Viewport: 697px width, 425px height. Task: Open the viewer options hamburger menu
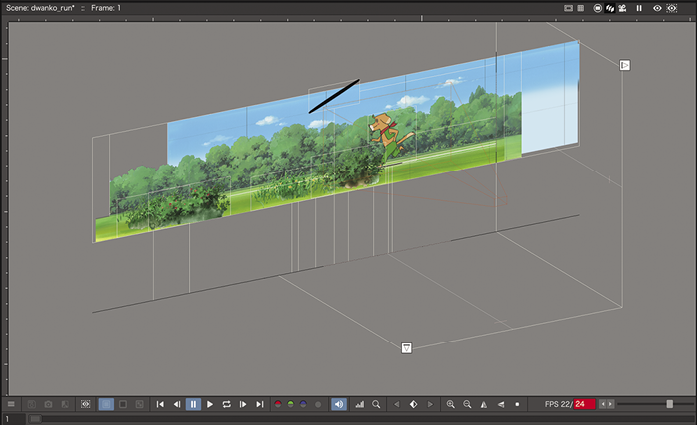[x=11, y=404]
